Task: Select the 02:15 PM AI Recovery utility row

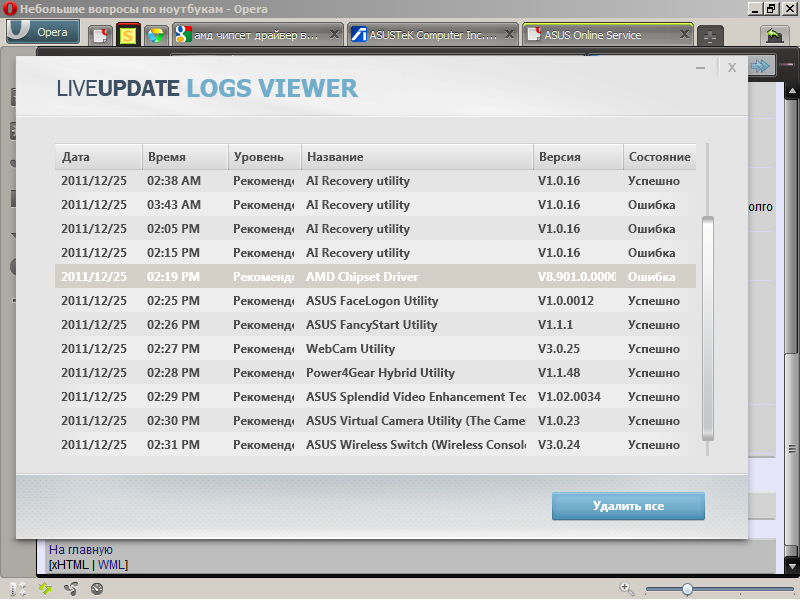Action: (375, 253)
